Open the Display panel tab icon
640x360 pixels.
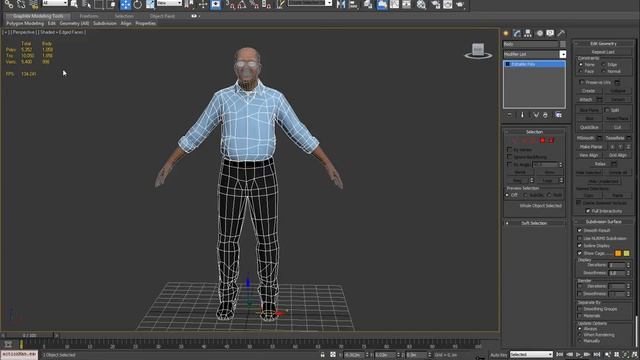click(x=550, y=33)
